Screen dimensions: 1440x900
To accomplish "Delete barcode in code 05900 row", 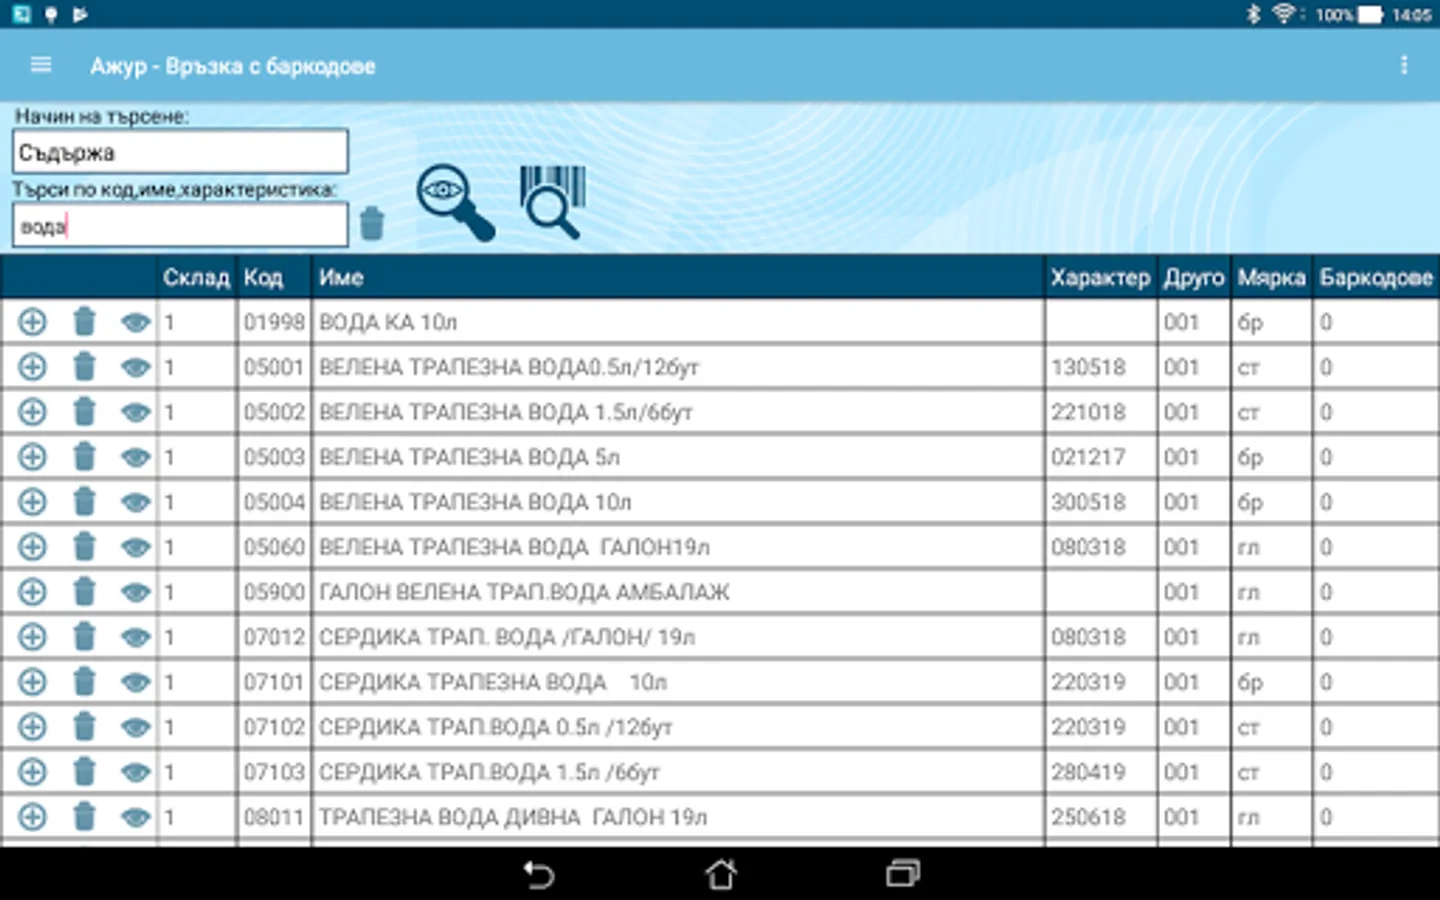I will coord(84,592).
